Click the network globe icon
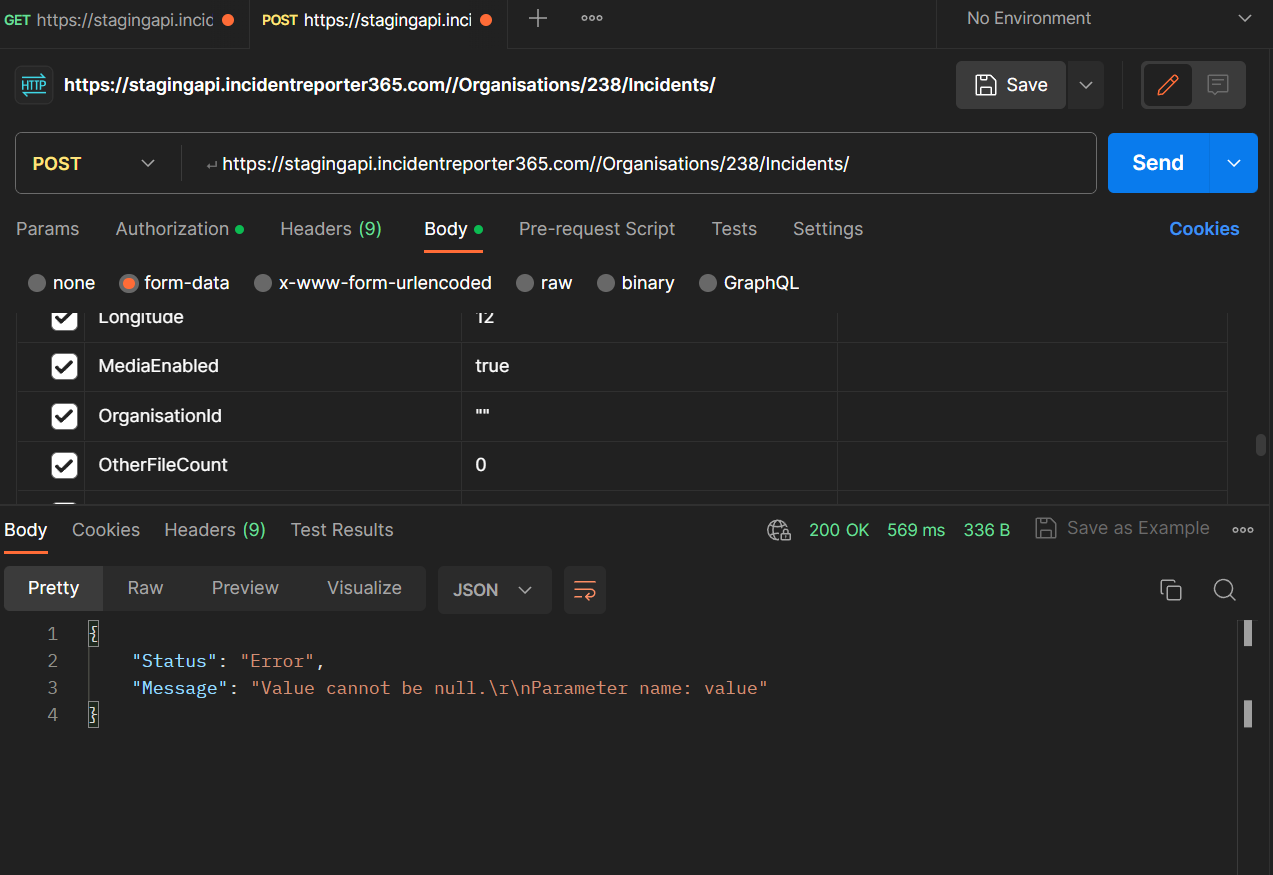This screenshot has width=1273, height=875. pyautogui.click(x=779, y=530)
